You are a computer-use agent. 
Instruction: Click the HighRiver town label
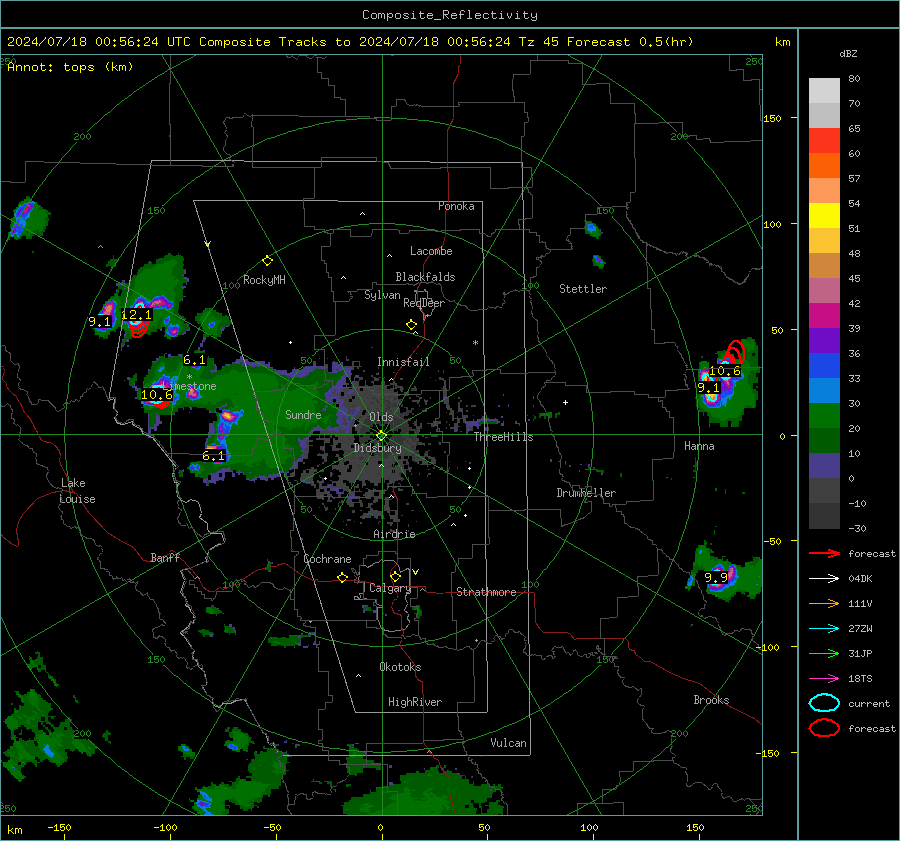point(415,702)
